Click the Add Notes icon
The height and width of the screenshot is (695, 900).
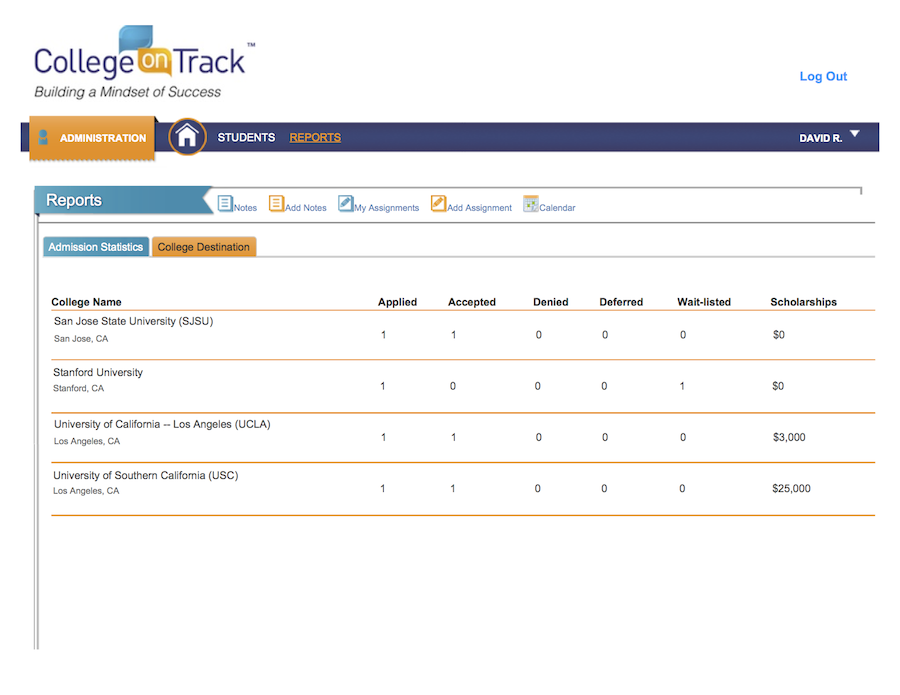tap(277, 203)
